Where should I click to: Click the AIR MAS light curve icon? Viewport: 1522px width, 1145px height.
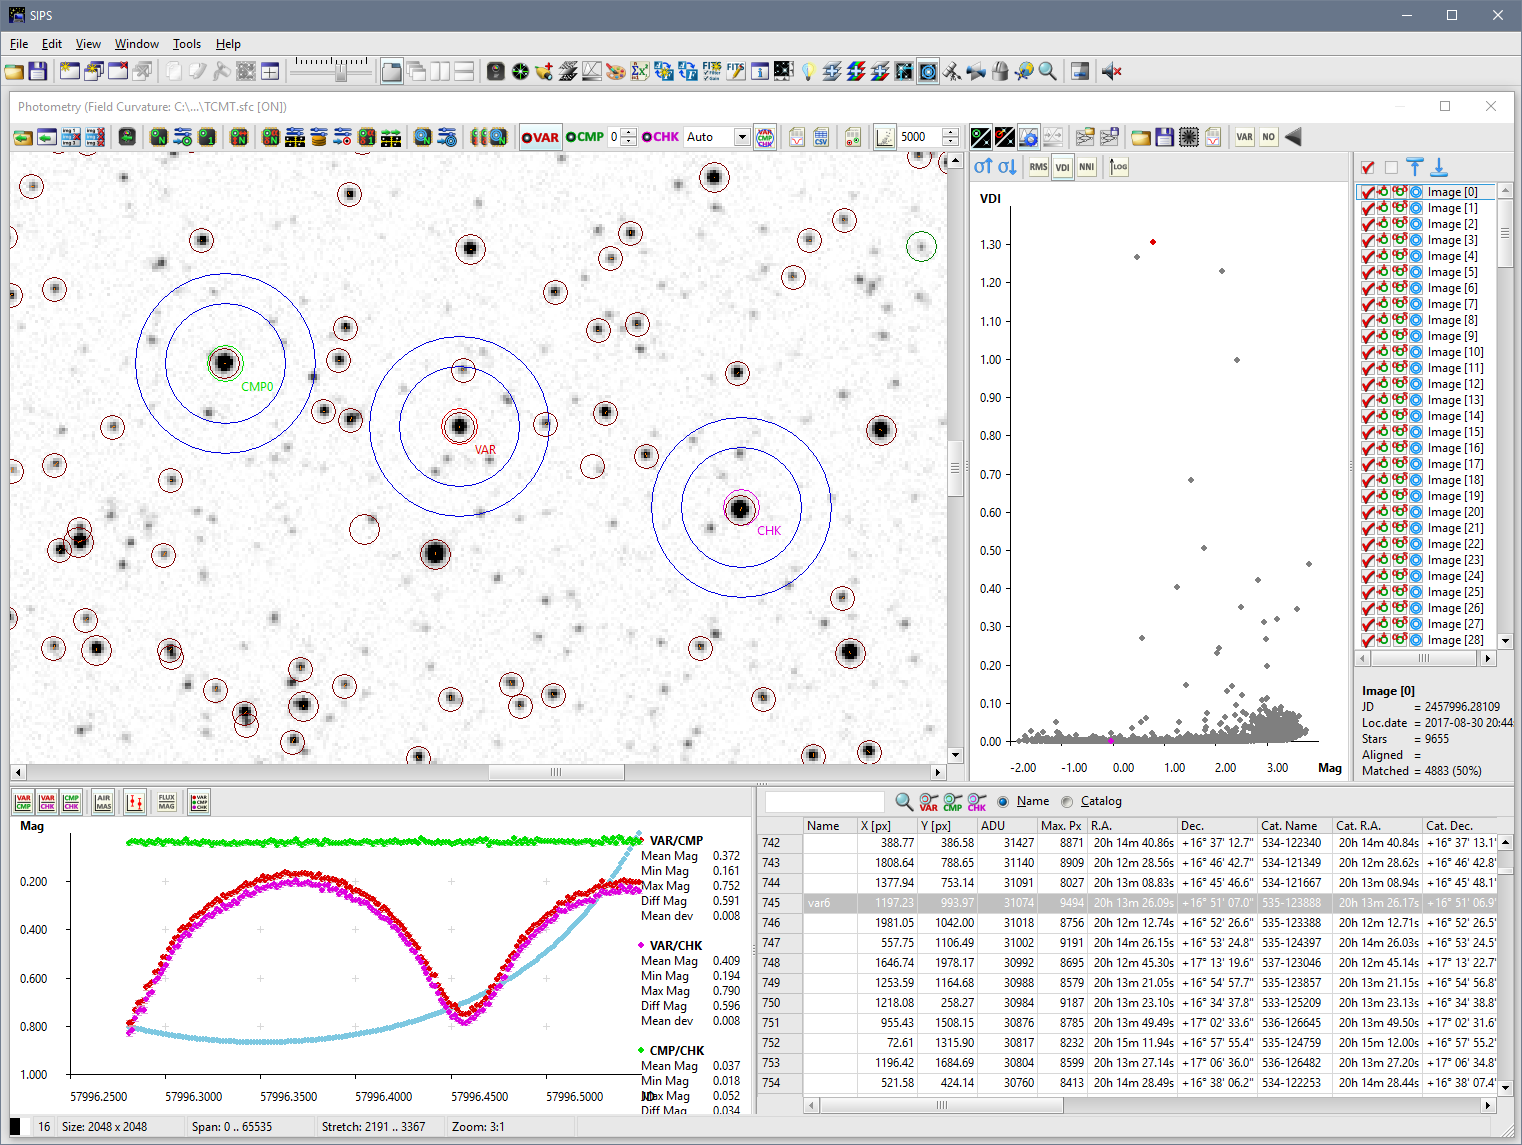(103, 802)
